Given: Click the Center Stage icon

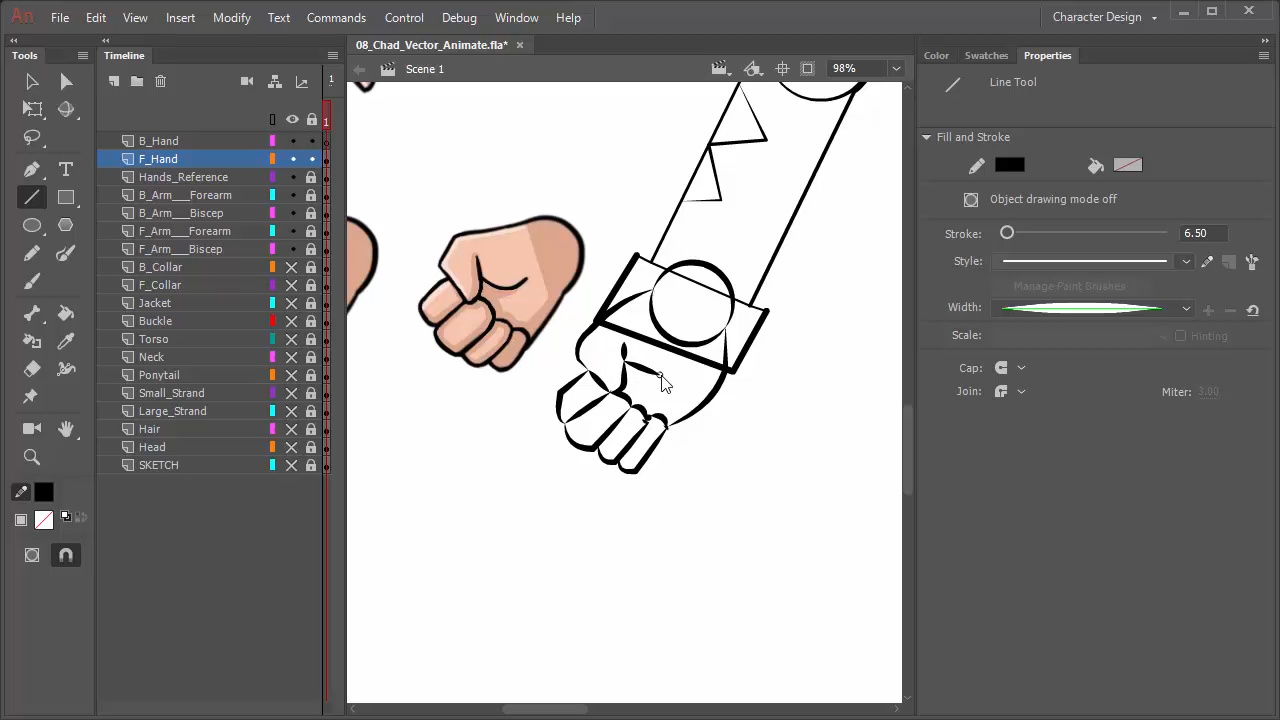Looking at the screenshot, I should (x=782, y=69).
